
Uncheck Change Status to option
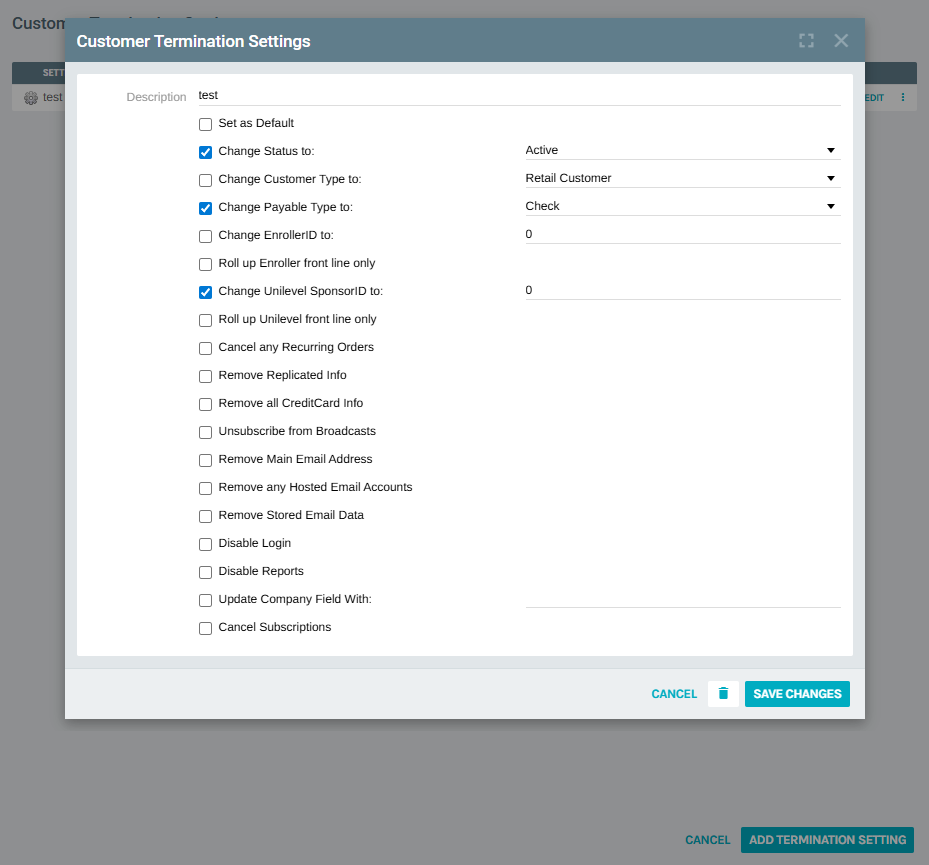pyautogui.click(x=205, y=152)
